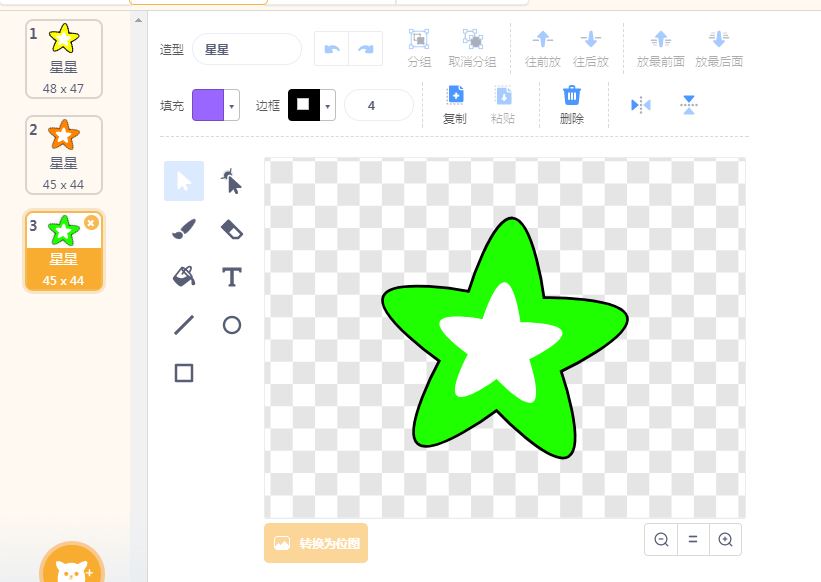The width and height of the screenshot is (821, 582).
Task: Move shape backward with 往后放
Action: (x=591, y=48)
